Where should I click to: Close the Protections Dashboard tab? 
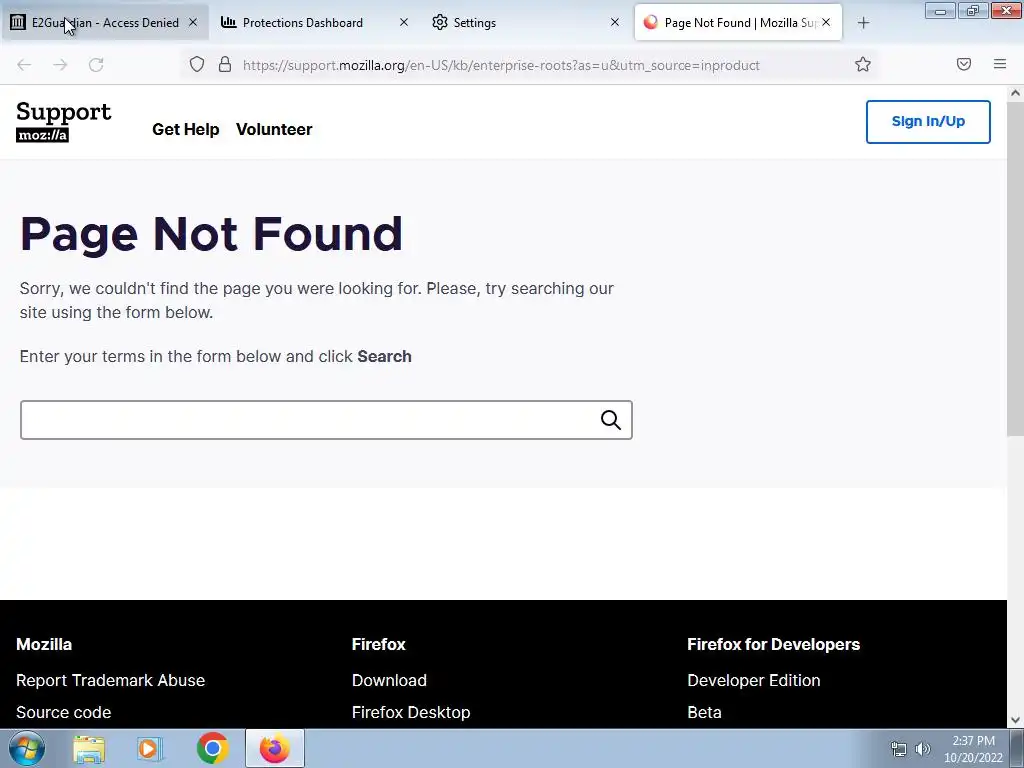tap(404, 22)
